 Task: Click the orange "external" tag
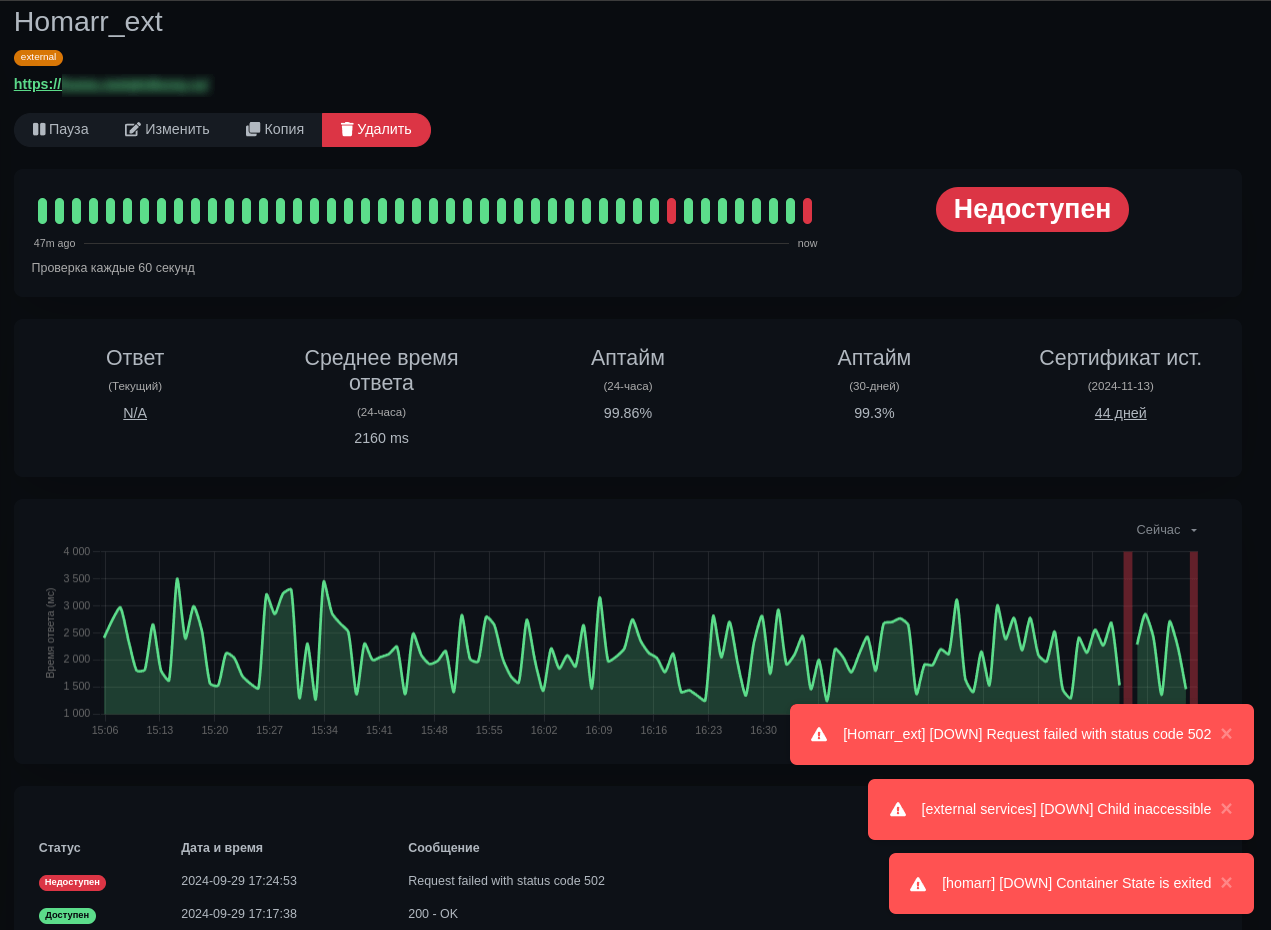tap(38, 58)
